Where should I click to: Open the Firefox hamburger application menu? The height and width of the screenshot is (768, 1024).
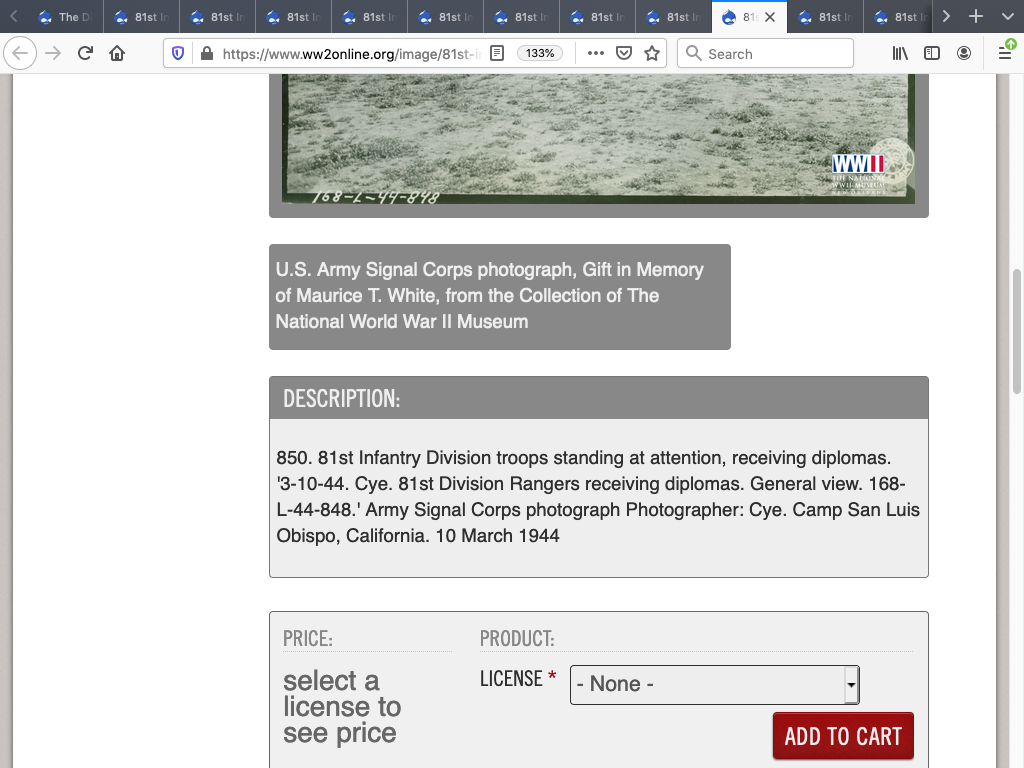click(x=1004, y=54)
